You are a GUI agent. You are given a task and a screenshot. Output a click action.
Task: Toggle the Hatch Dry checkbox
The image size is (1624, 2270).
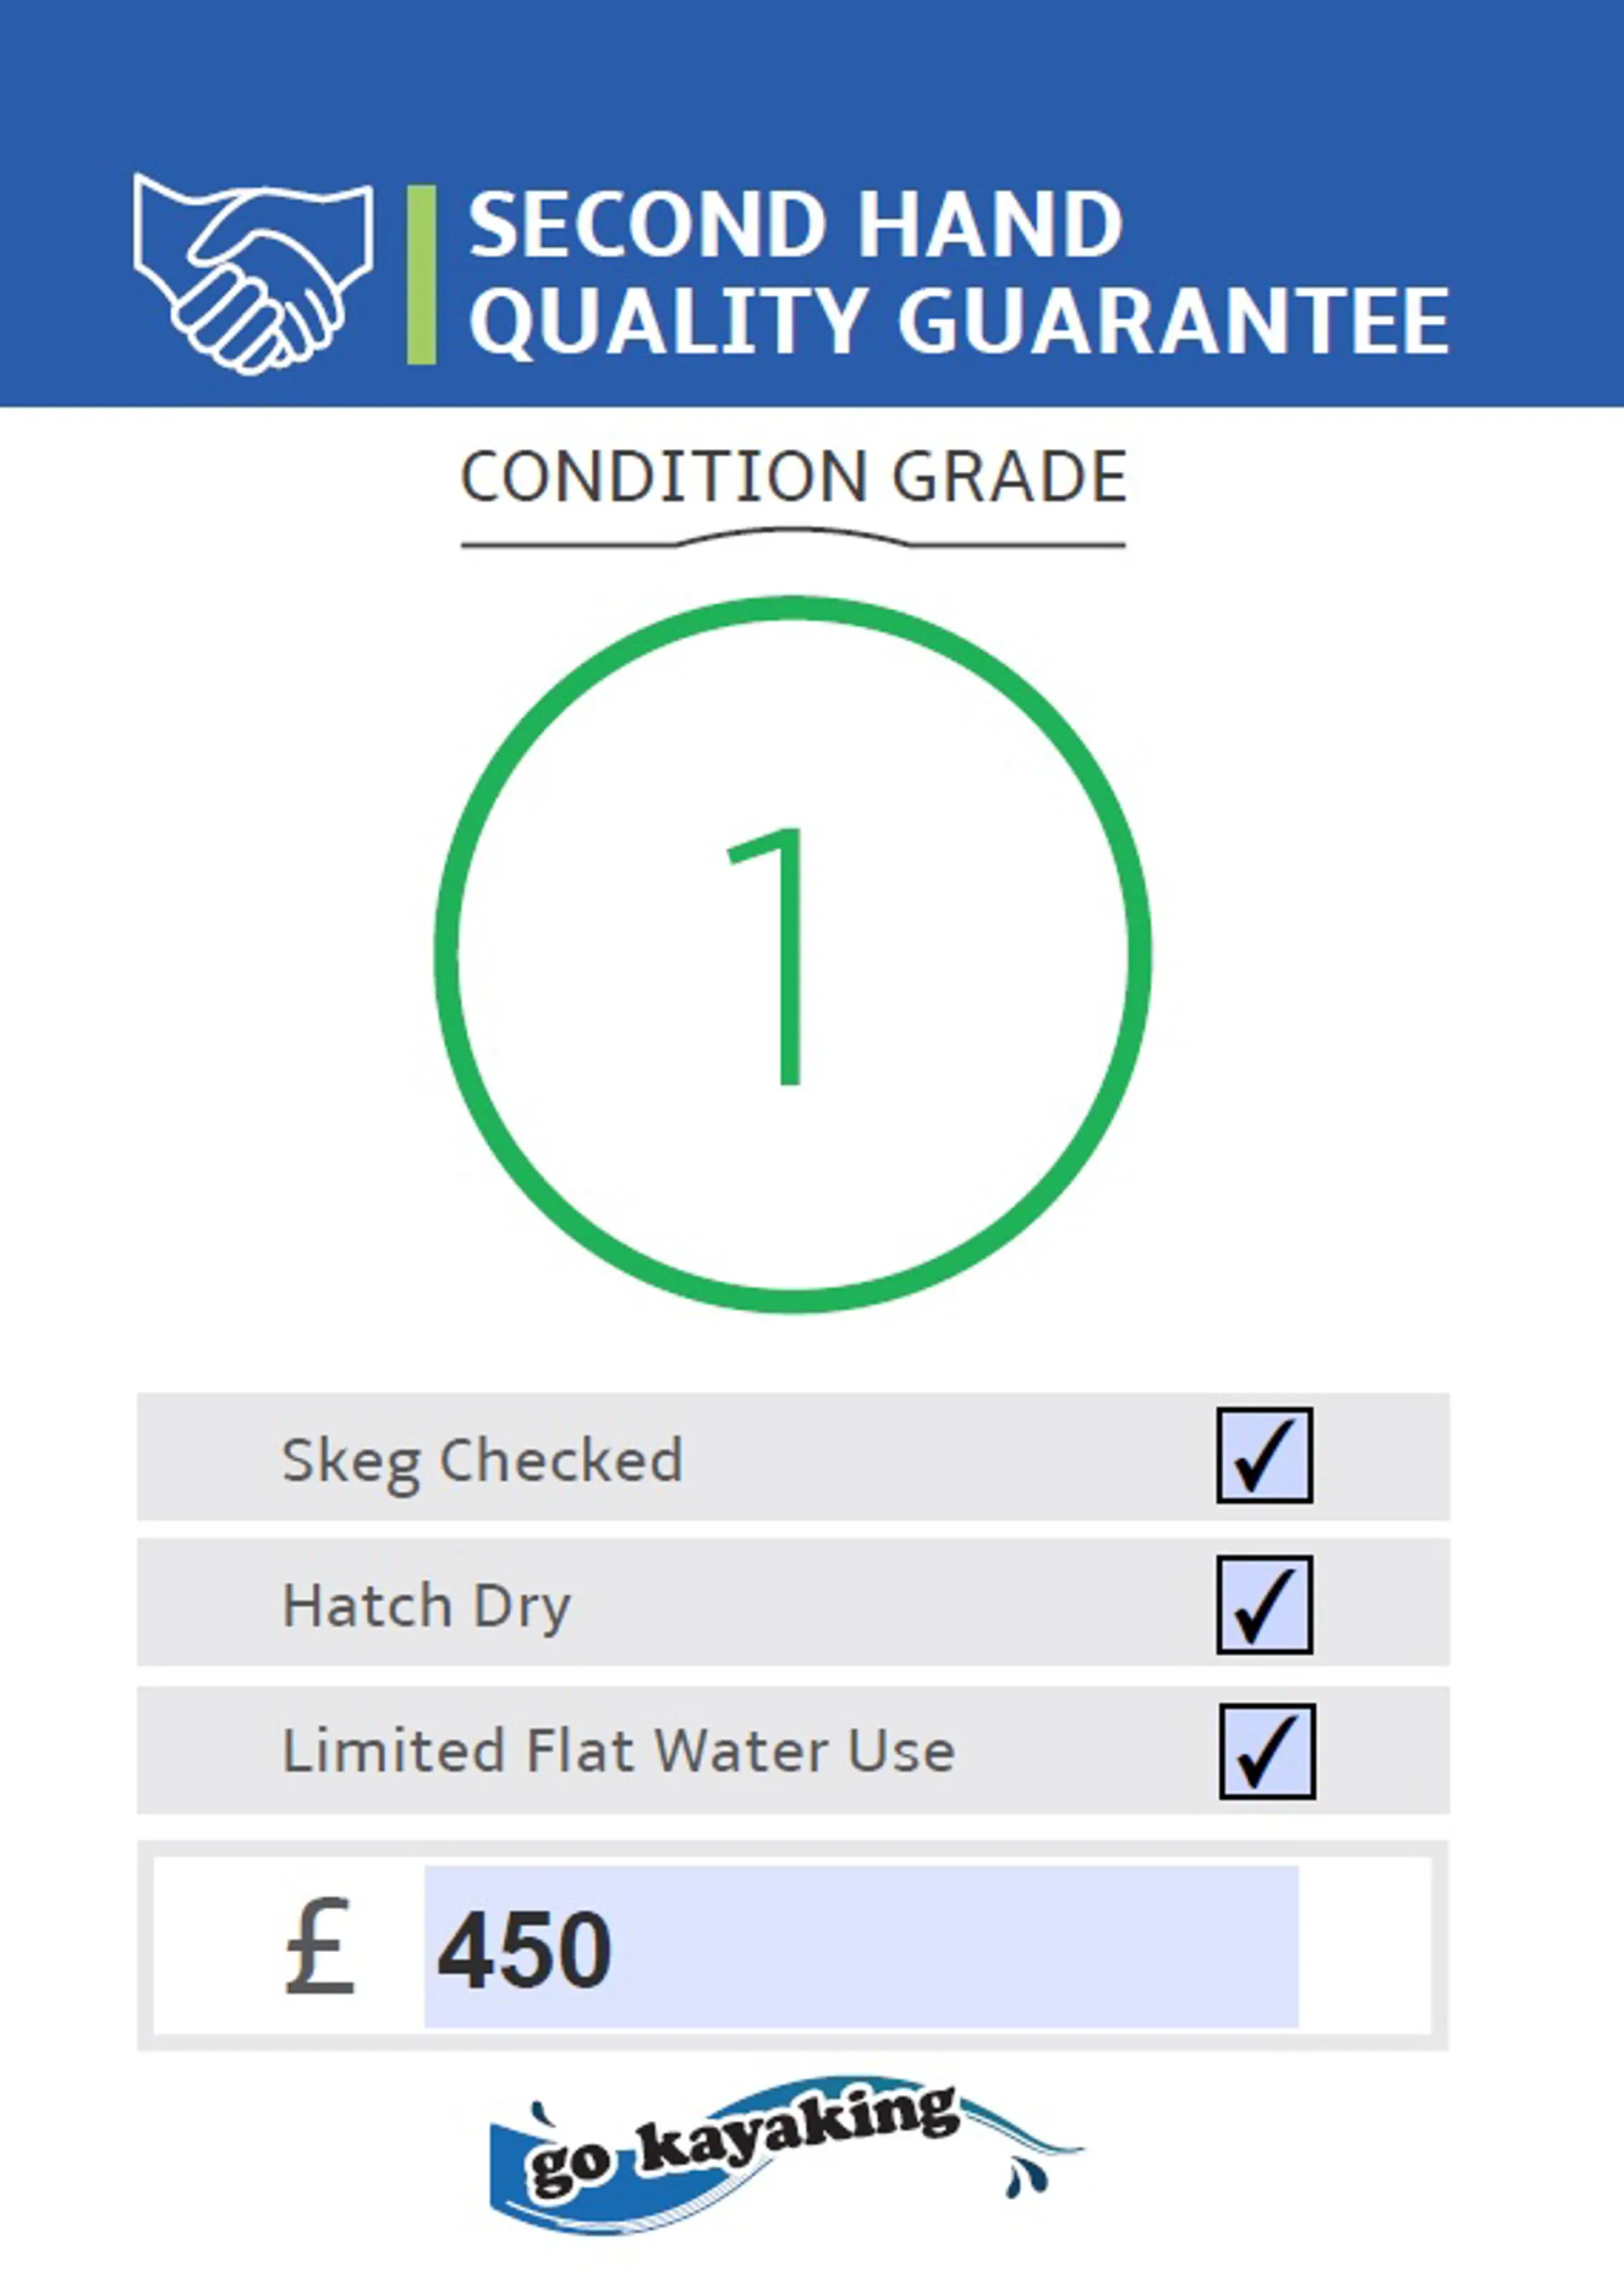[x=1265, y=1604]
